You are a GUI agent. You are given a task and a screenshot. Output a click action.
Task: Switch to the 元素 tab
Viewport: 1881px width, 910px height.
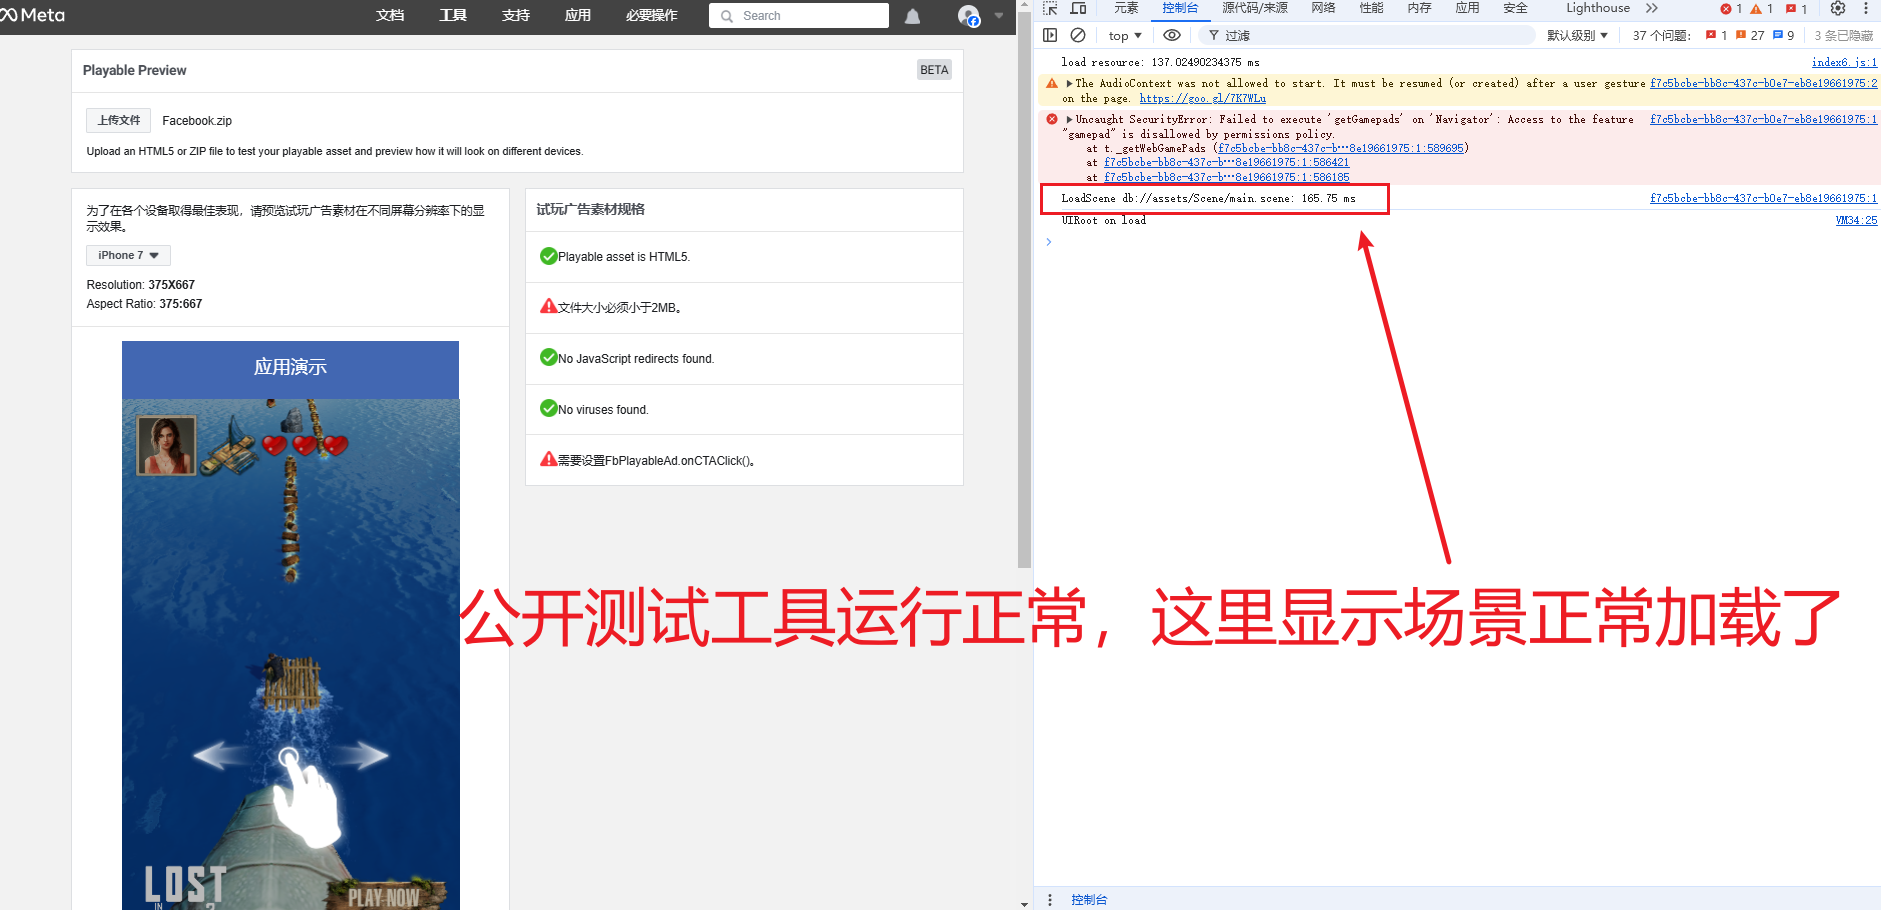coord(1126,8)
